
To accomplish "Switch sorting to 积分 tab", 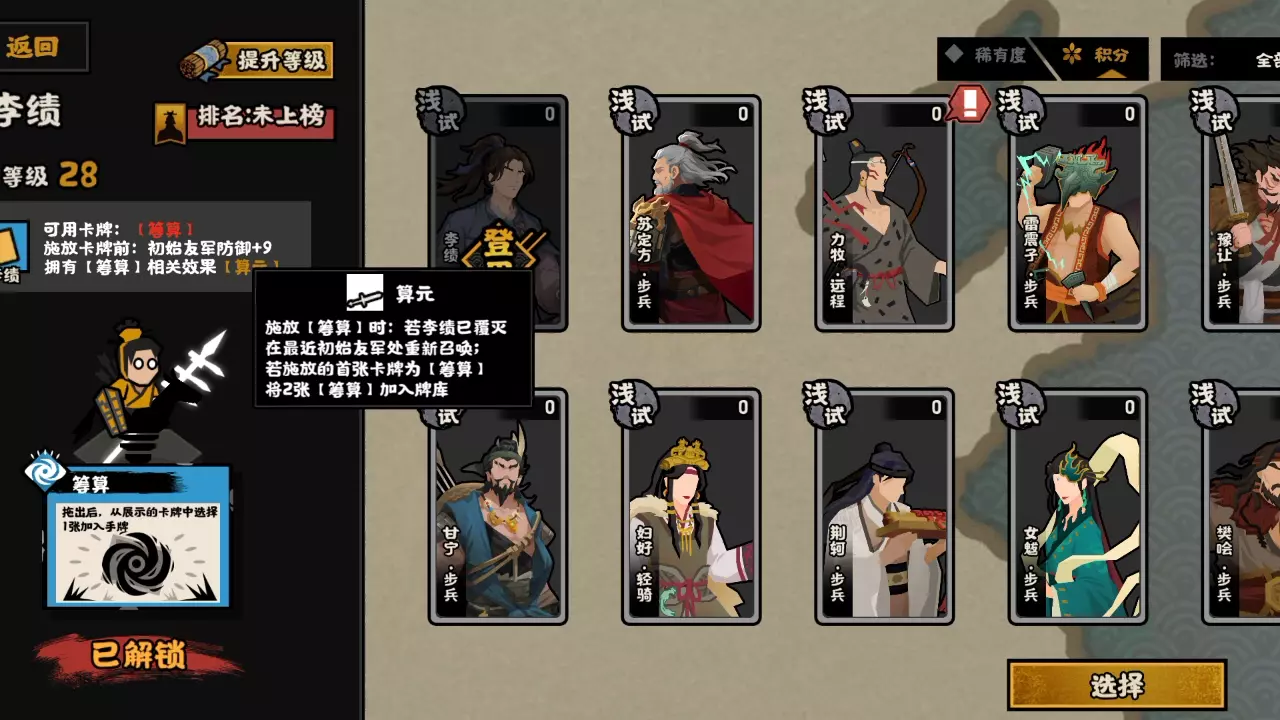I will [1098, 56].
